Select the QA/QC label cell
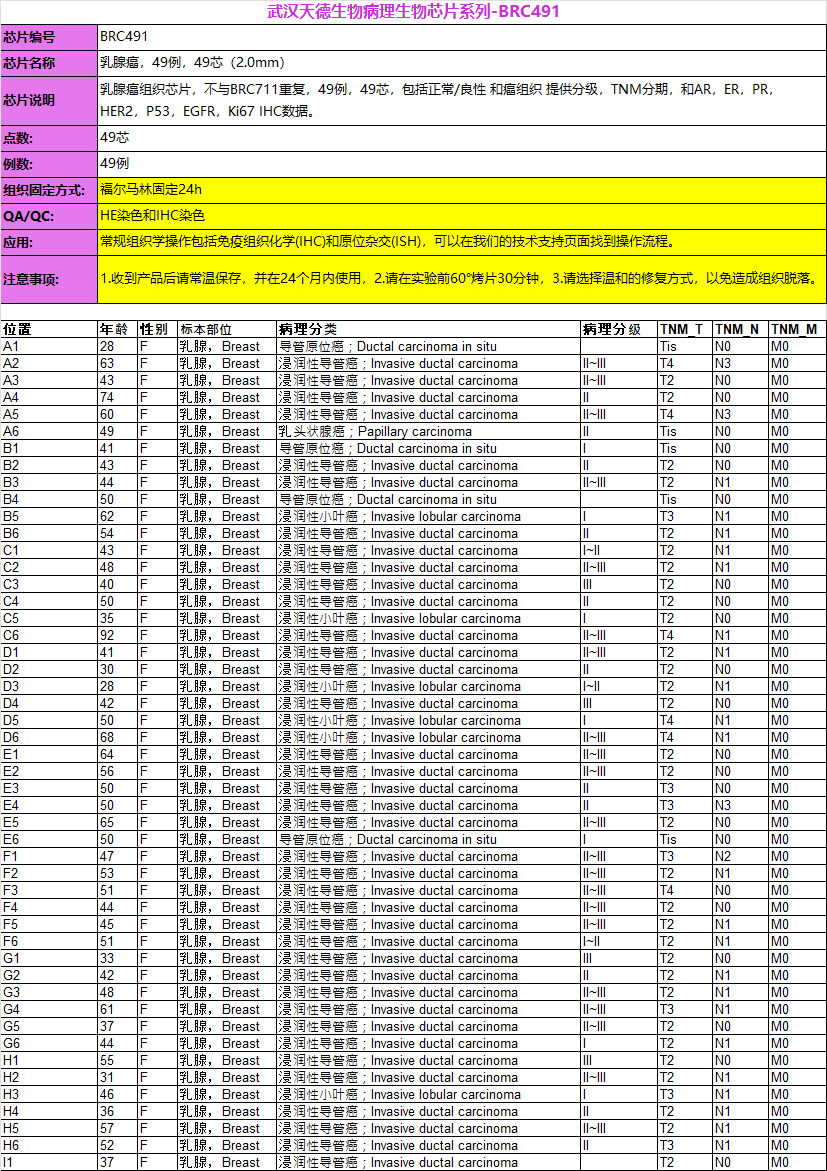 tap(48, 216)
